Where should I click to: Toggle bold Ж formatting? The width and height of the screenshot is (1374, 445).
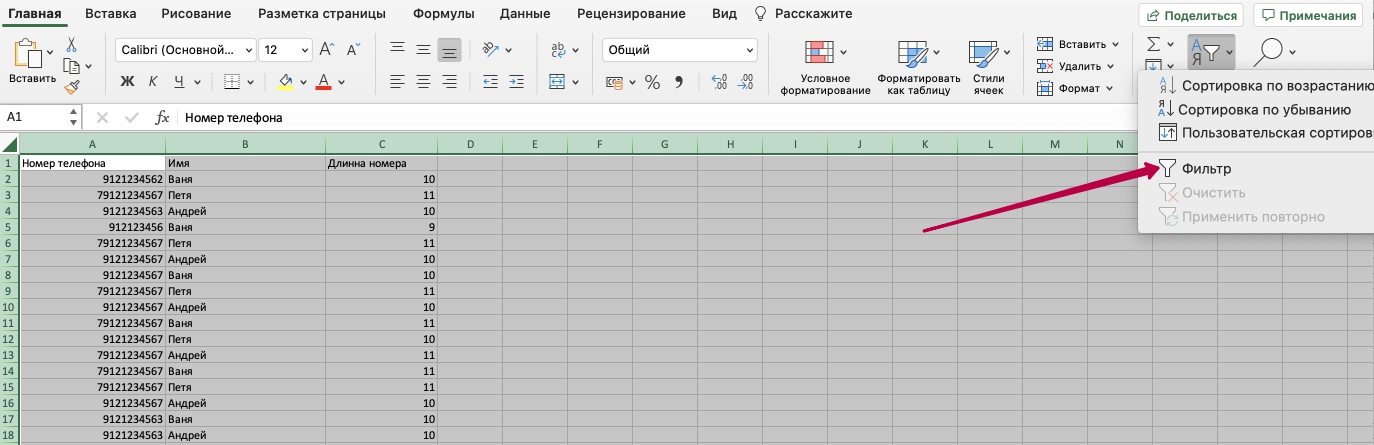click(x=127, y=82)
